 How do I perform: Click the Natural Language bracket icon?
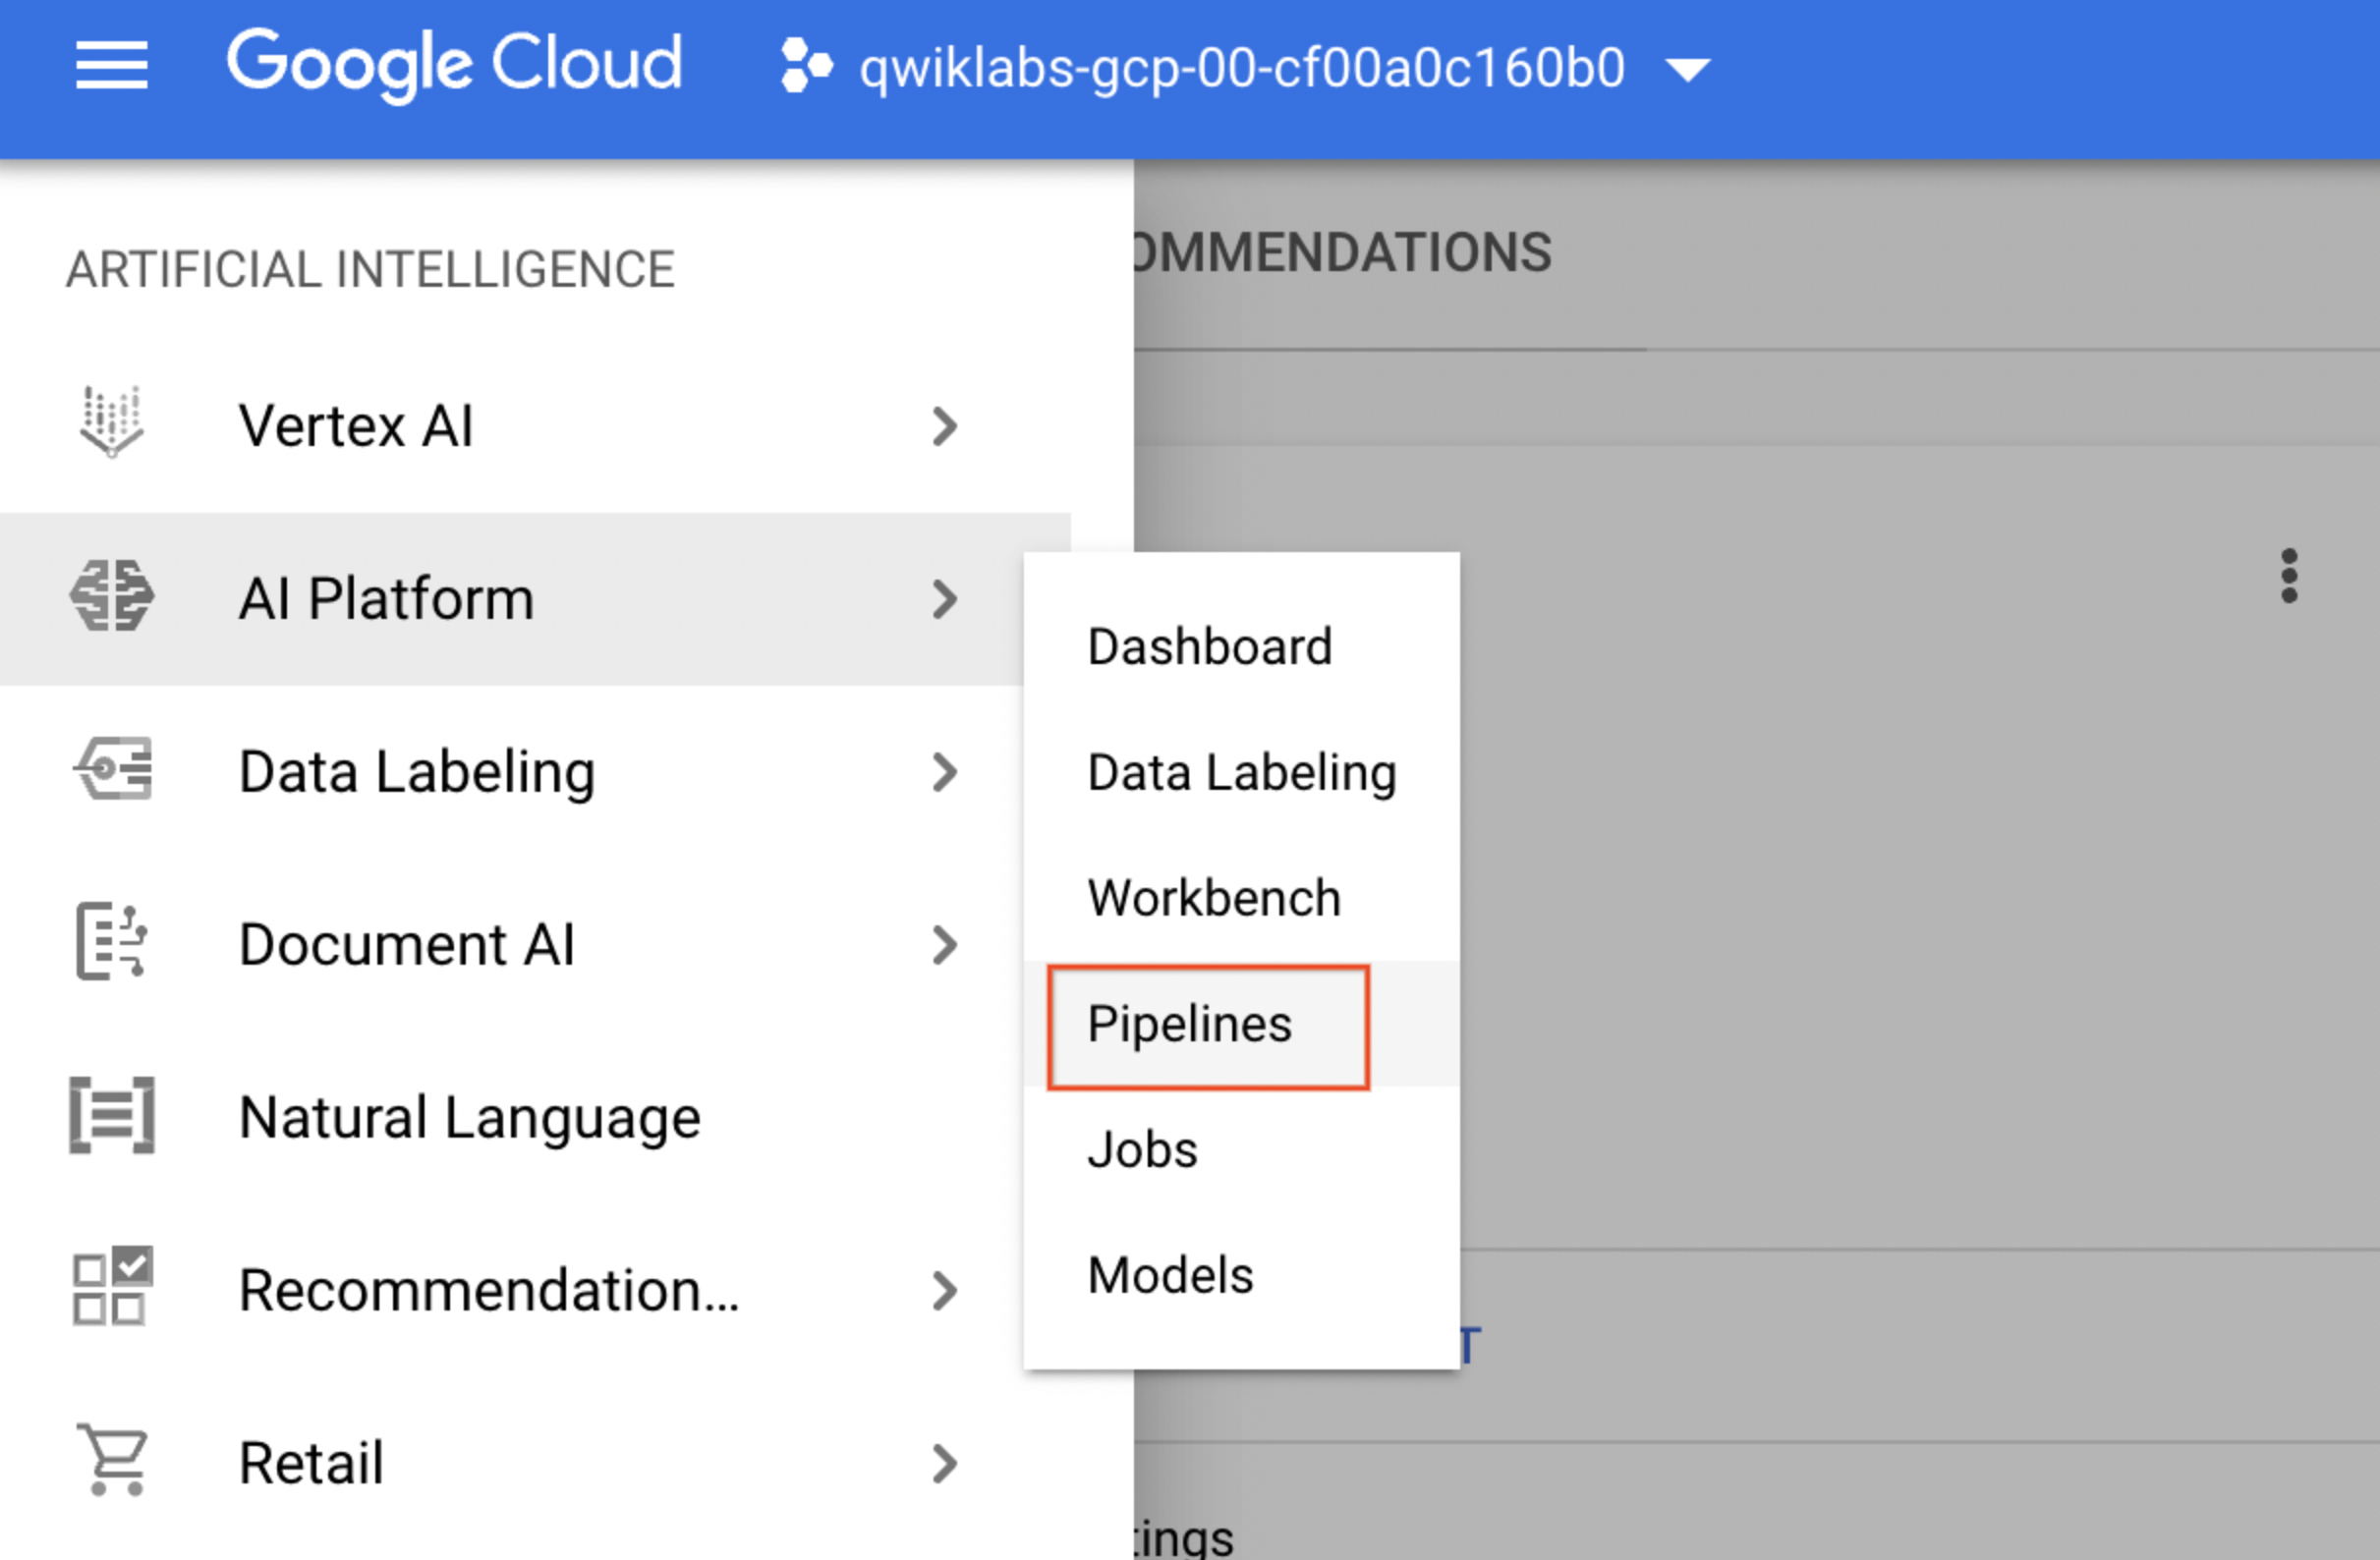point(112,1115)
